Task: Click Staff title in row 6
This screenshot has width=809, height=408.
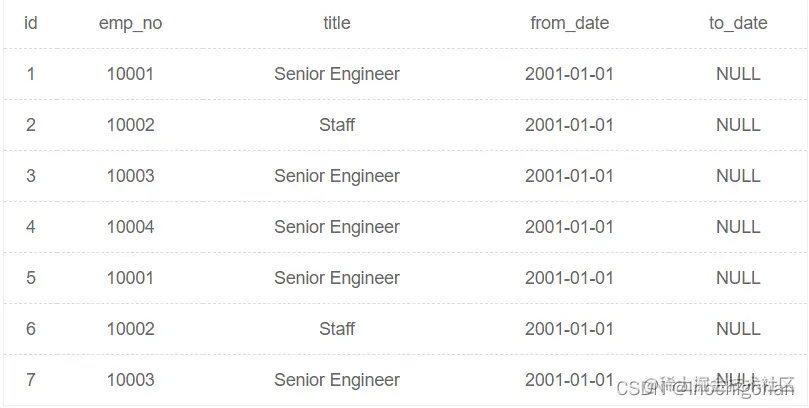Action: 337,329
